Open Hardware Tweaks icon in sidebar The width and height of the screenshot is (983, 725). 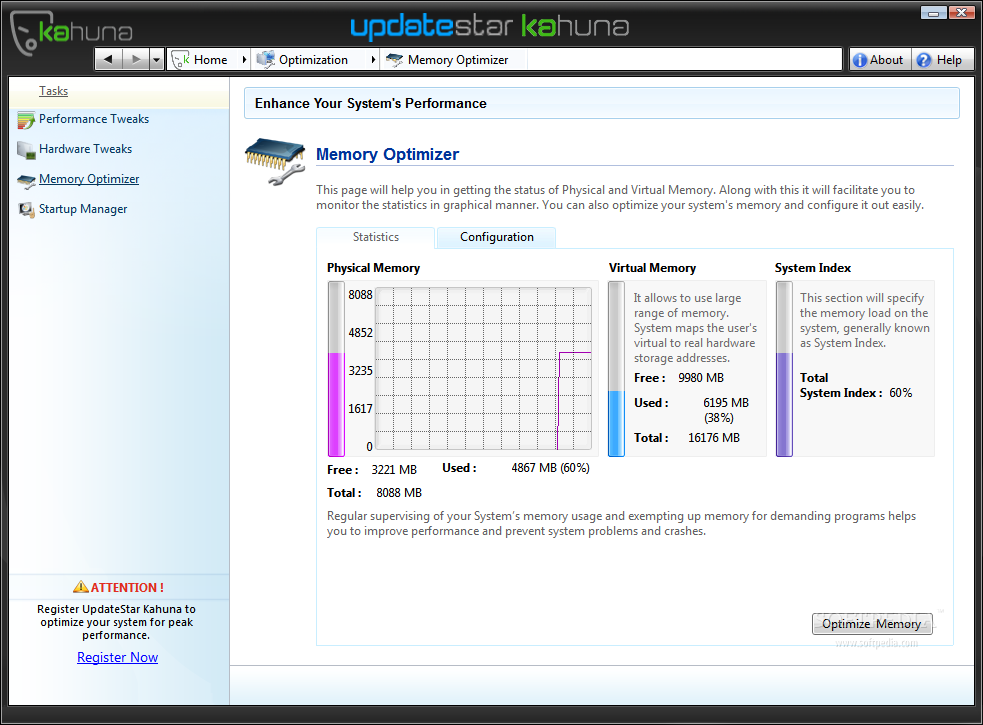26,150
